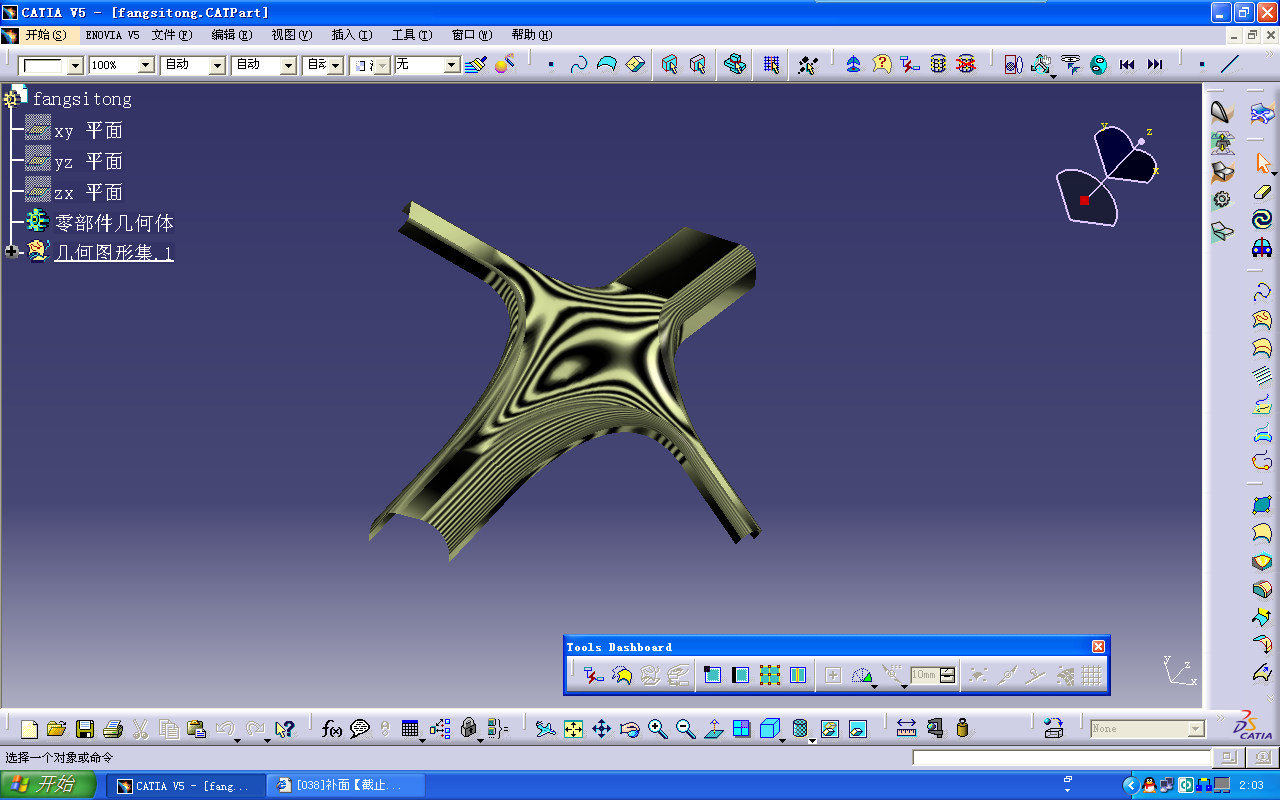The image size is (1280, 800).
Task: Toggle the Swap visible space icon
Action: (857, 729)
